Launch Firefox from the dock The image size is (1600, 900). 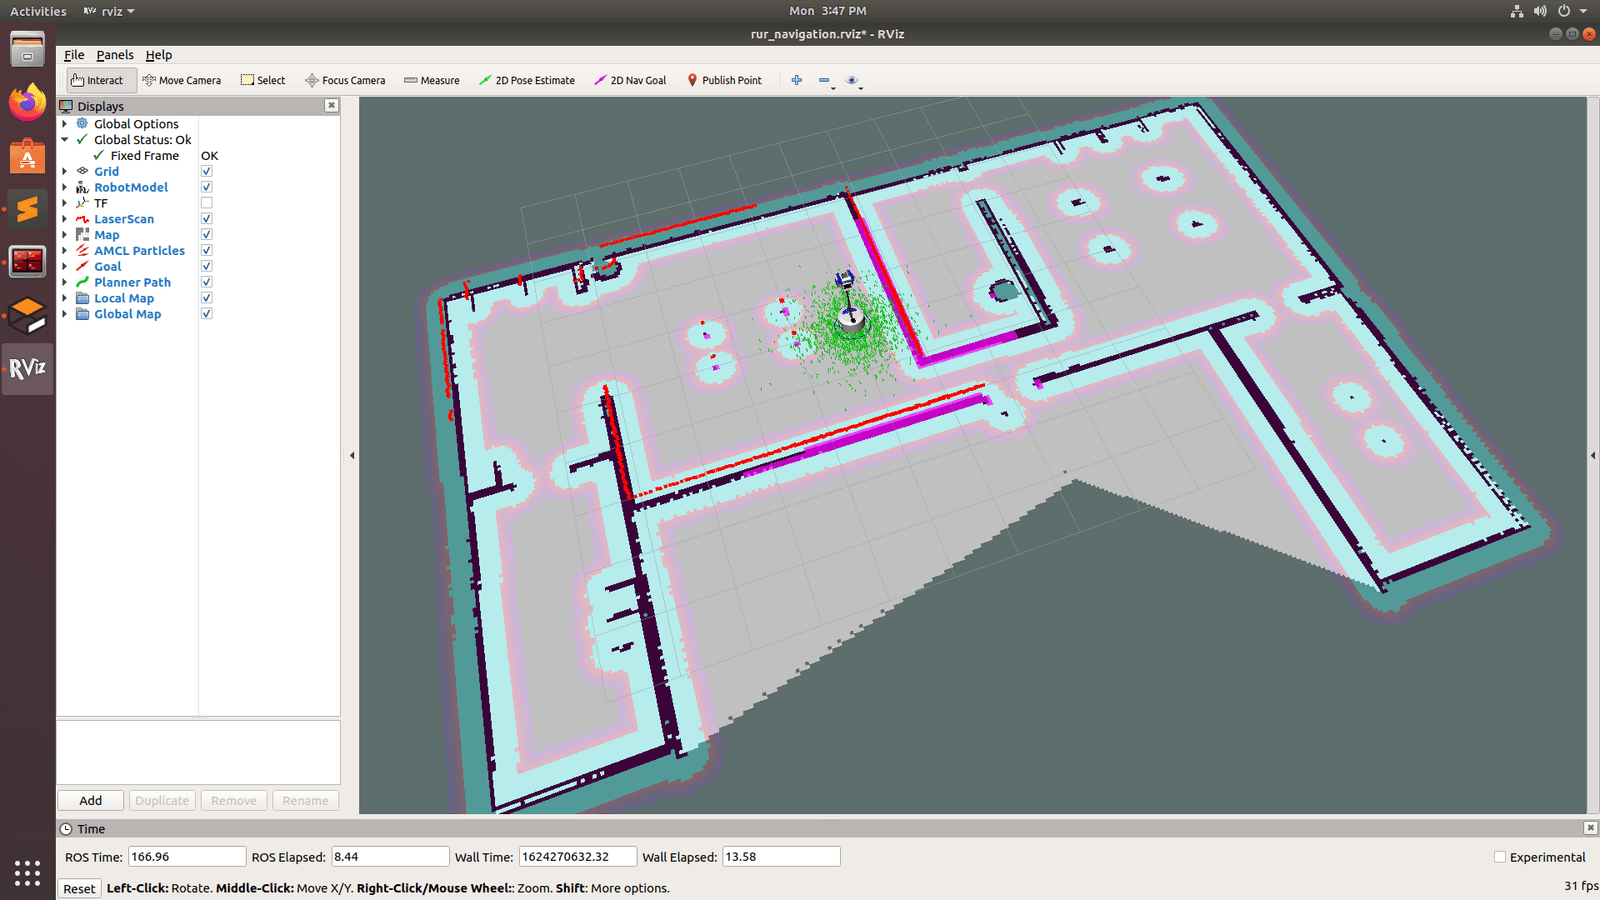click(x=27, y=102)
